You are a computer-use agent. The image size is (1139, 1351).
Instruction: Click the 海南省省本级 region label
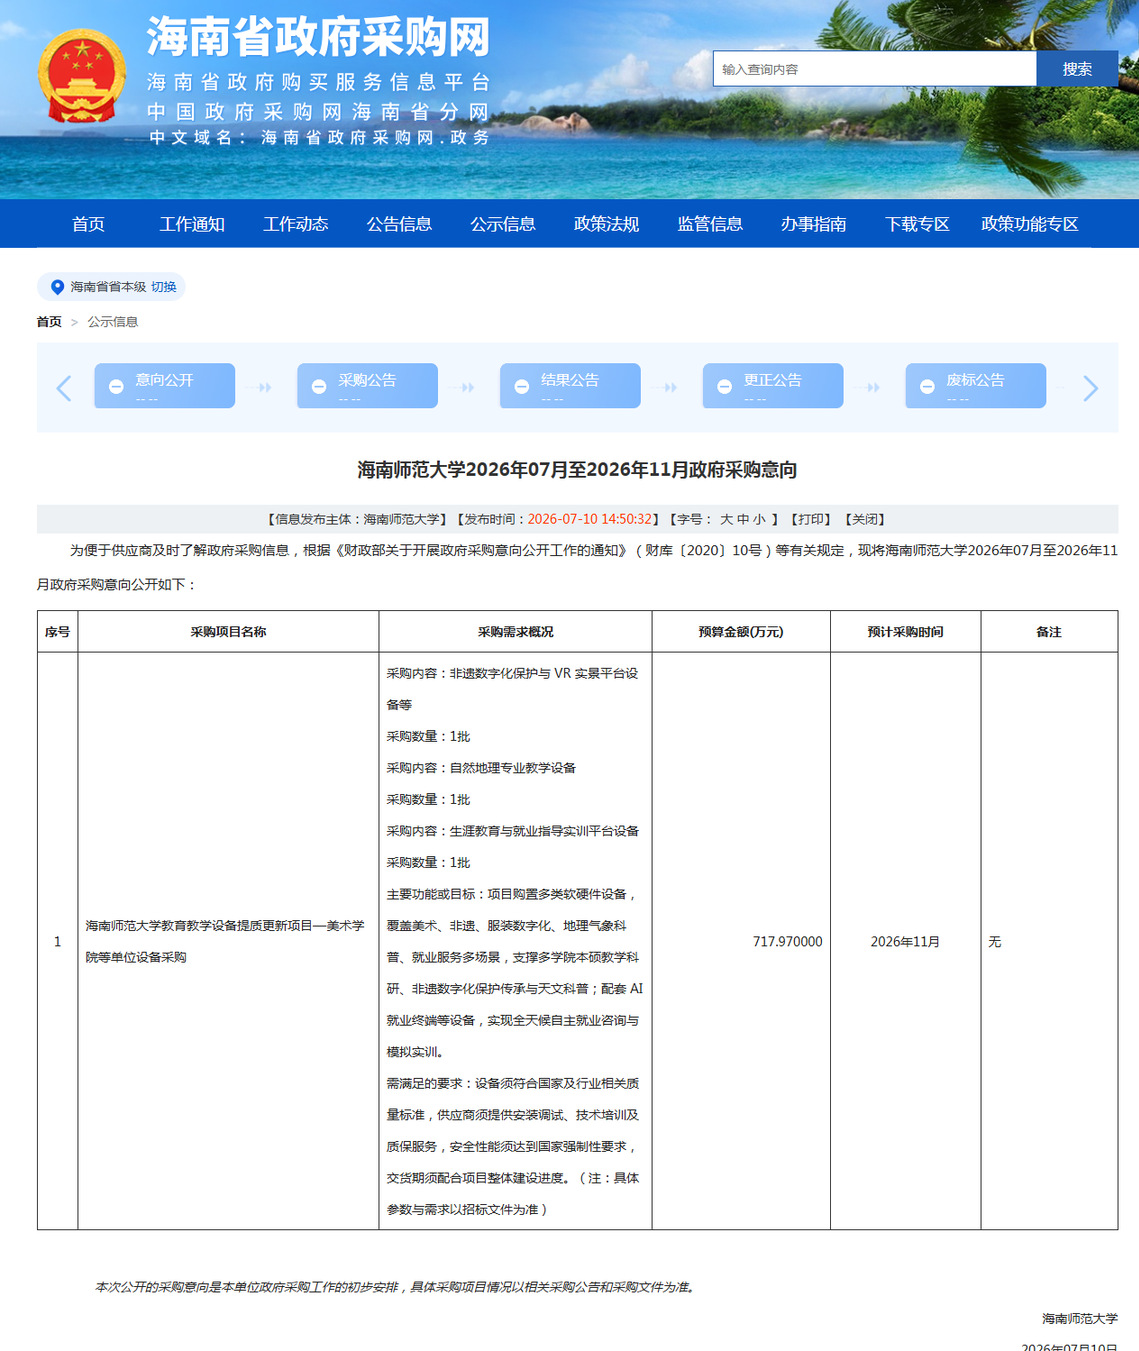pyautogui.click(x=108, y=287)
